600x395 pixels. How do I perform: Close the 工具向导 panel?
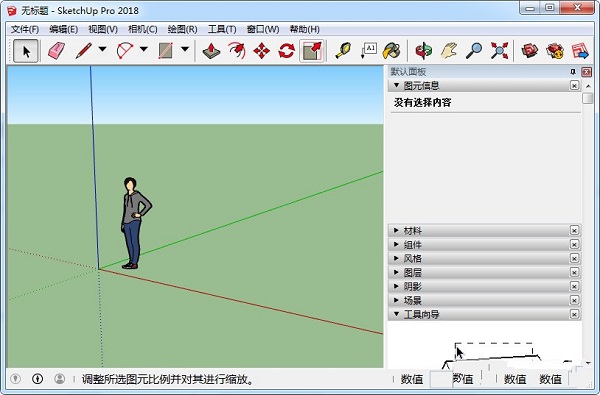tap(574, 314)
